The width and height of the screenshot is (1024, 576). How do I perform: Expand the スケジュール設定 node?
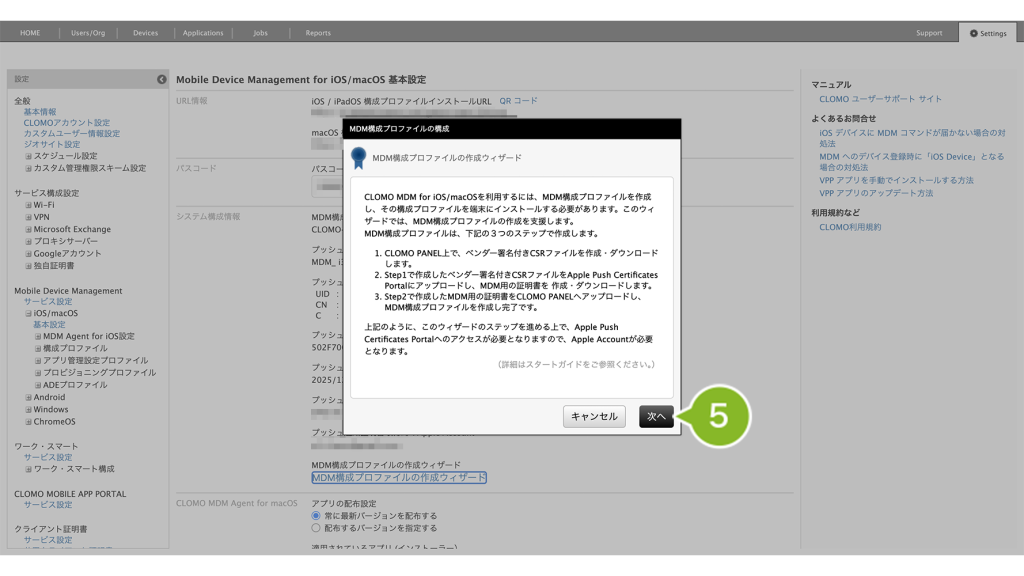pos(29,156)
